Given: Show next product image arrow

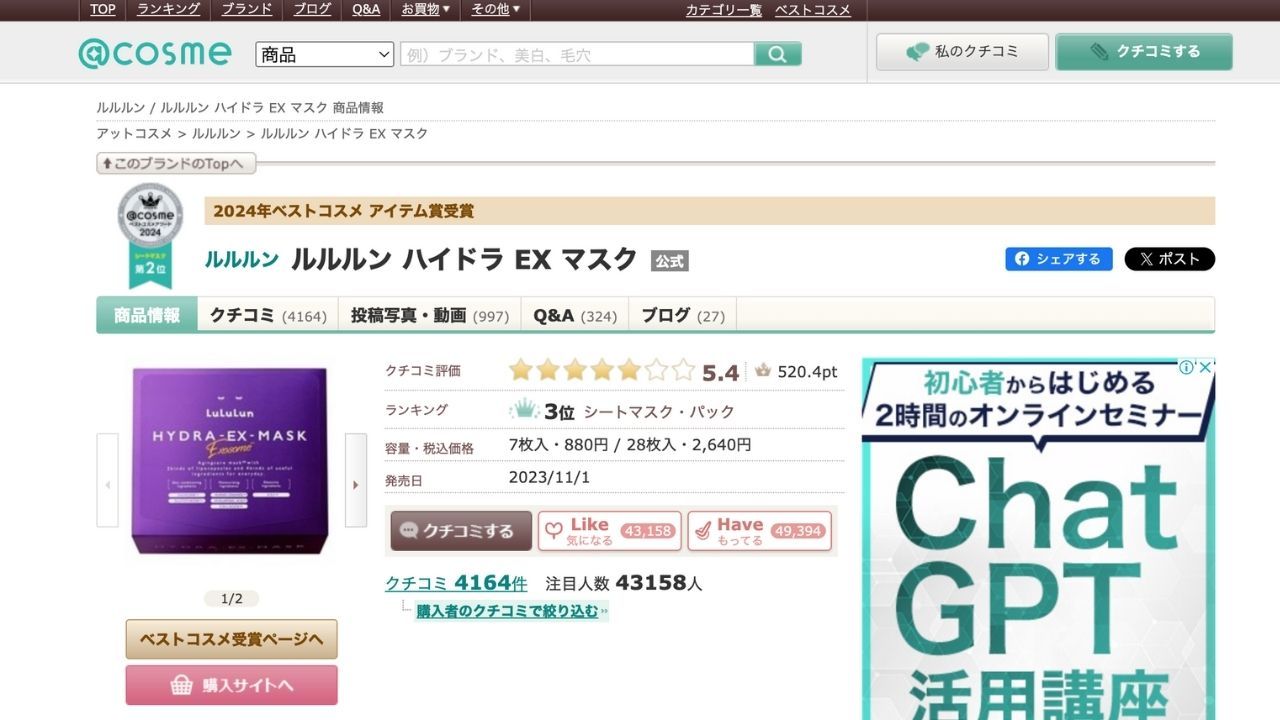Looking at the screenshot, I should [x=356, y=480].
